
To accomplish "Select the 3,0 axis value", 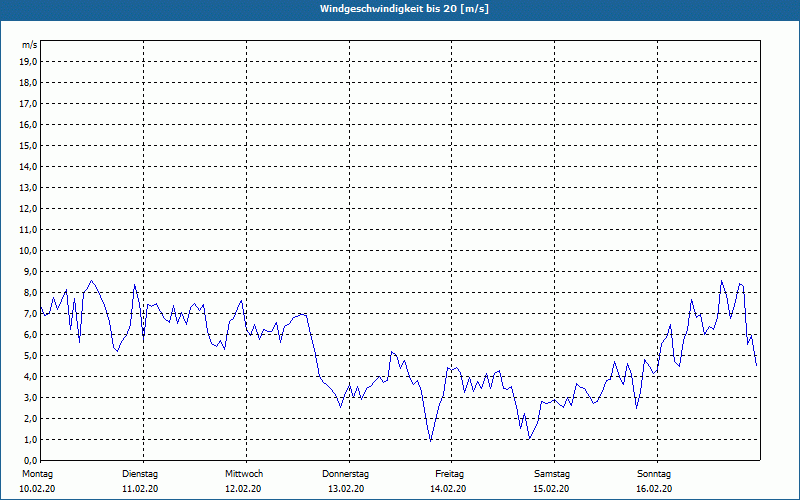I will (x=30, y=397).
